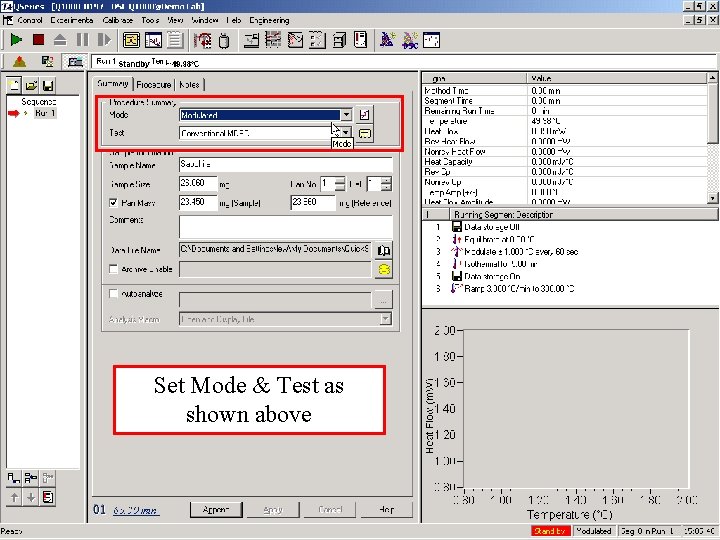Open the real-time plot view icon
This screenshot has height=540, width=720.
tap(153, 40)
